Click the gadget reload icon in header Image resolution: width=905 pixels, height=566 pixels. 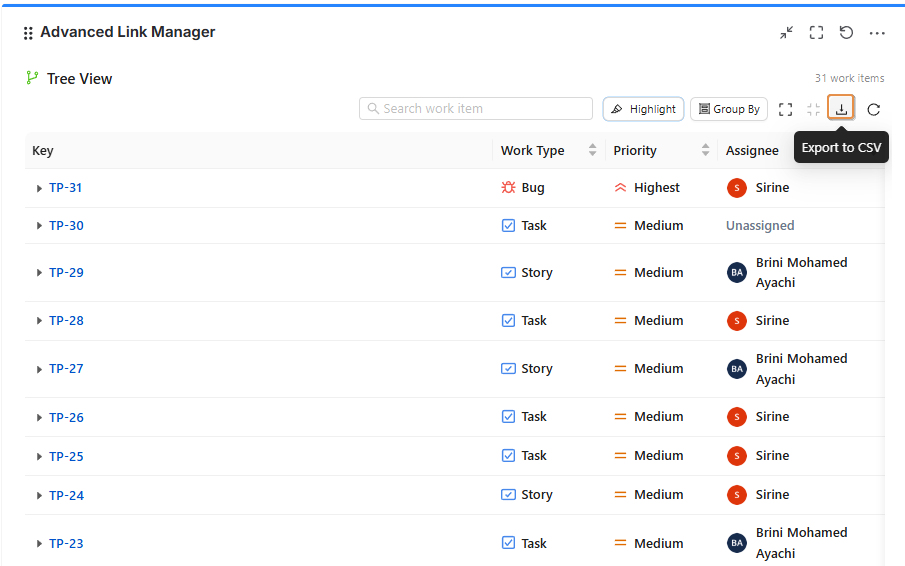tap(846, 33)
